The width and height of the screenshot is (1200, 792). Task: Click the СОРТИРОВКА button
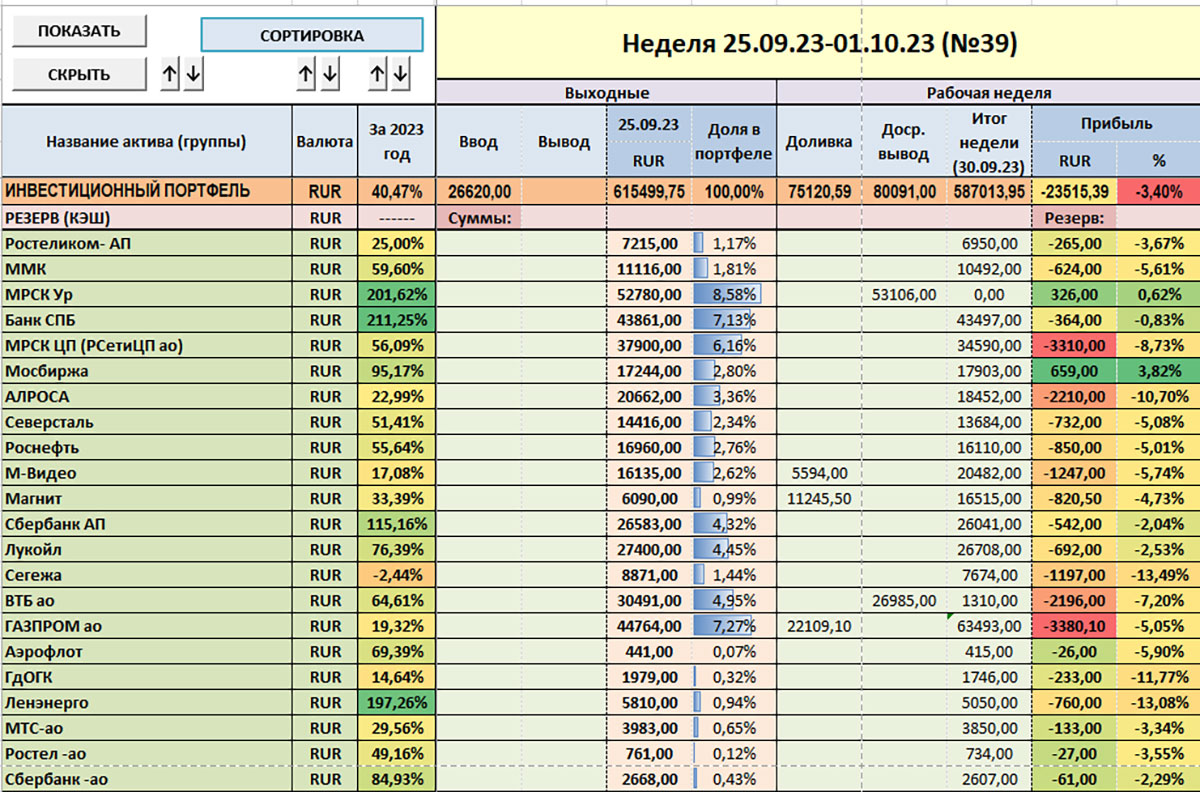click(x=312, y=35)
